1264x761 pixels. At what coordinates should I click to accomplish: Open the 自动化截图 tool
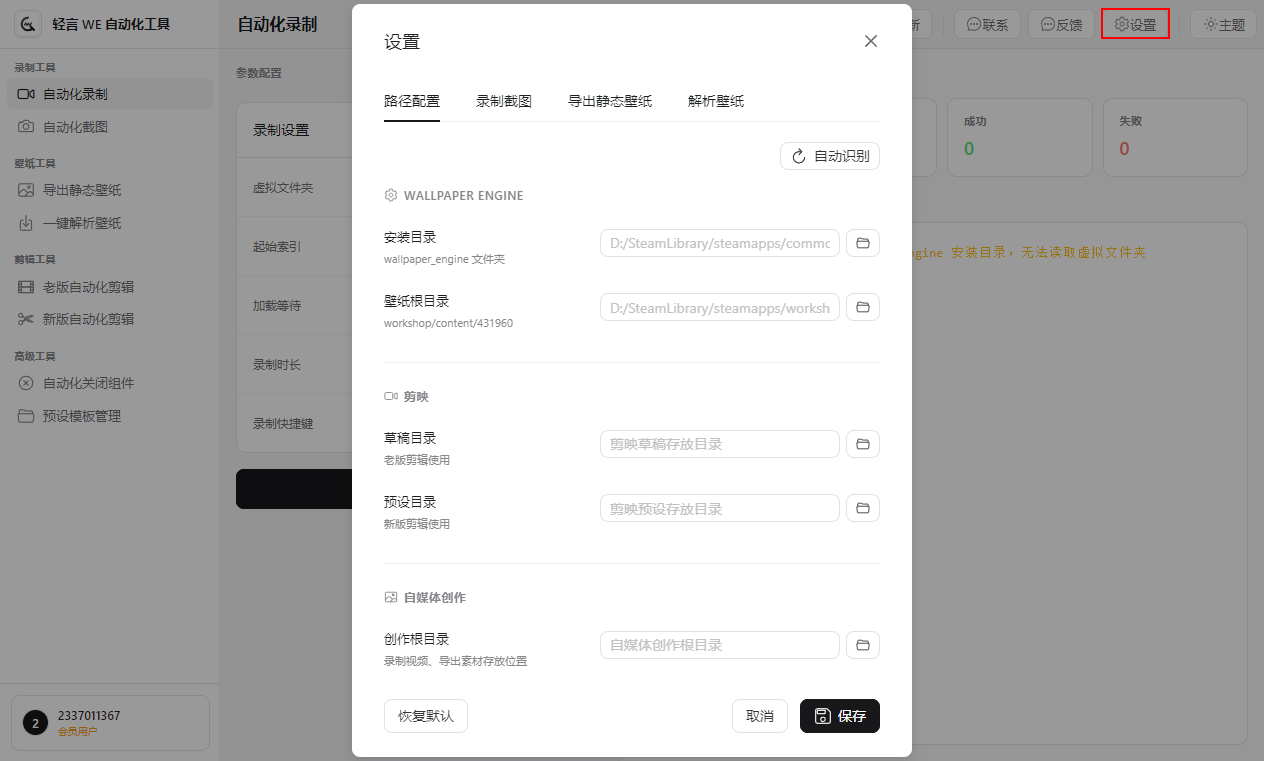pyautogui.click(x=75, y=127)
